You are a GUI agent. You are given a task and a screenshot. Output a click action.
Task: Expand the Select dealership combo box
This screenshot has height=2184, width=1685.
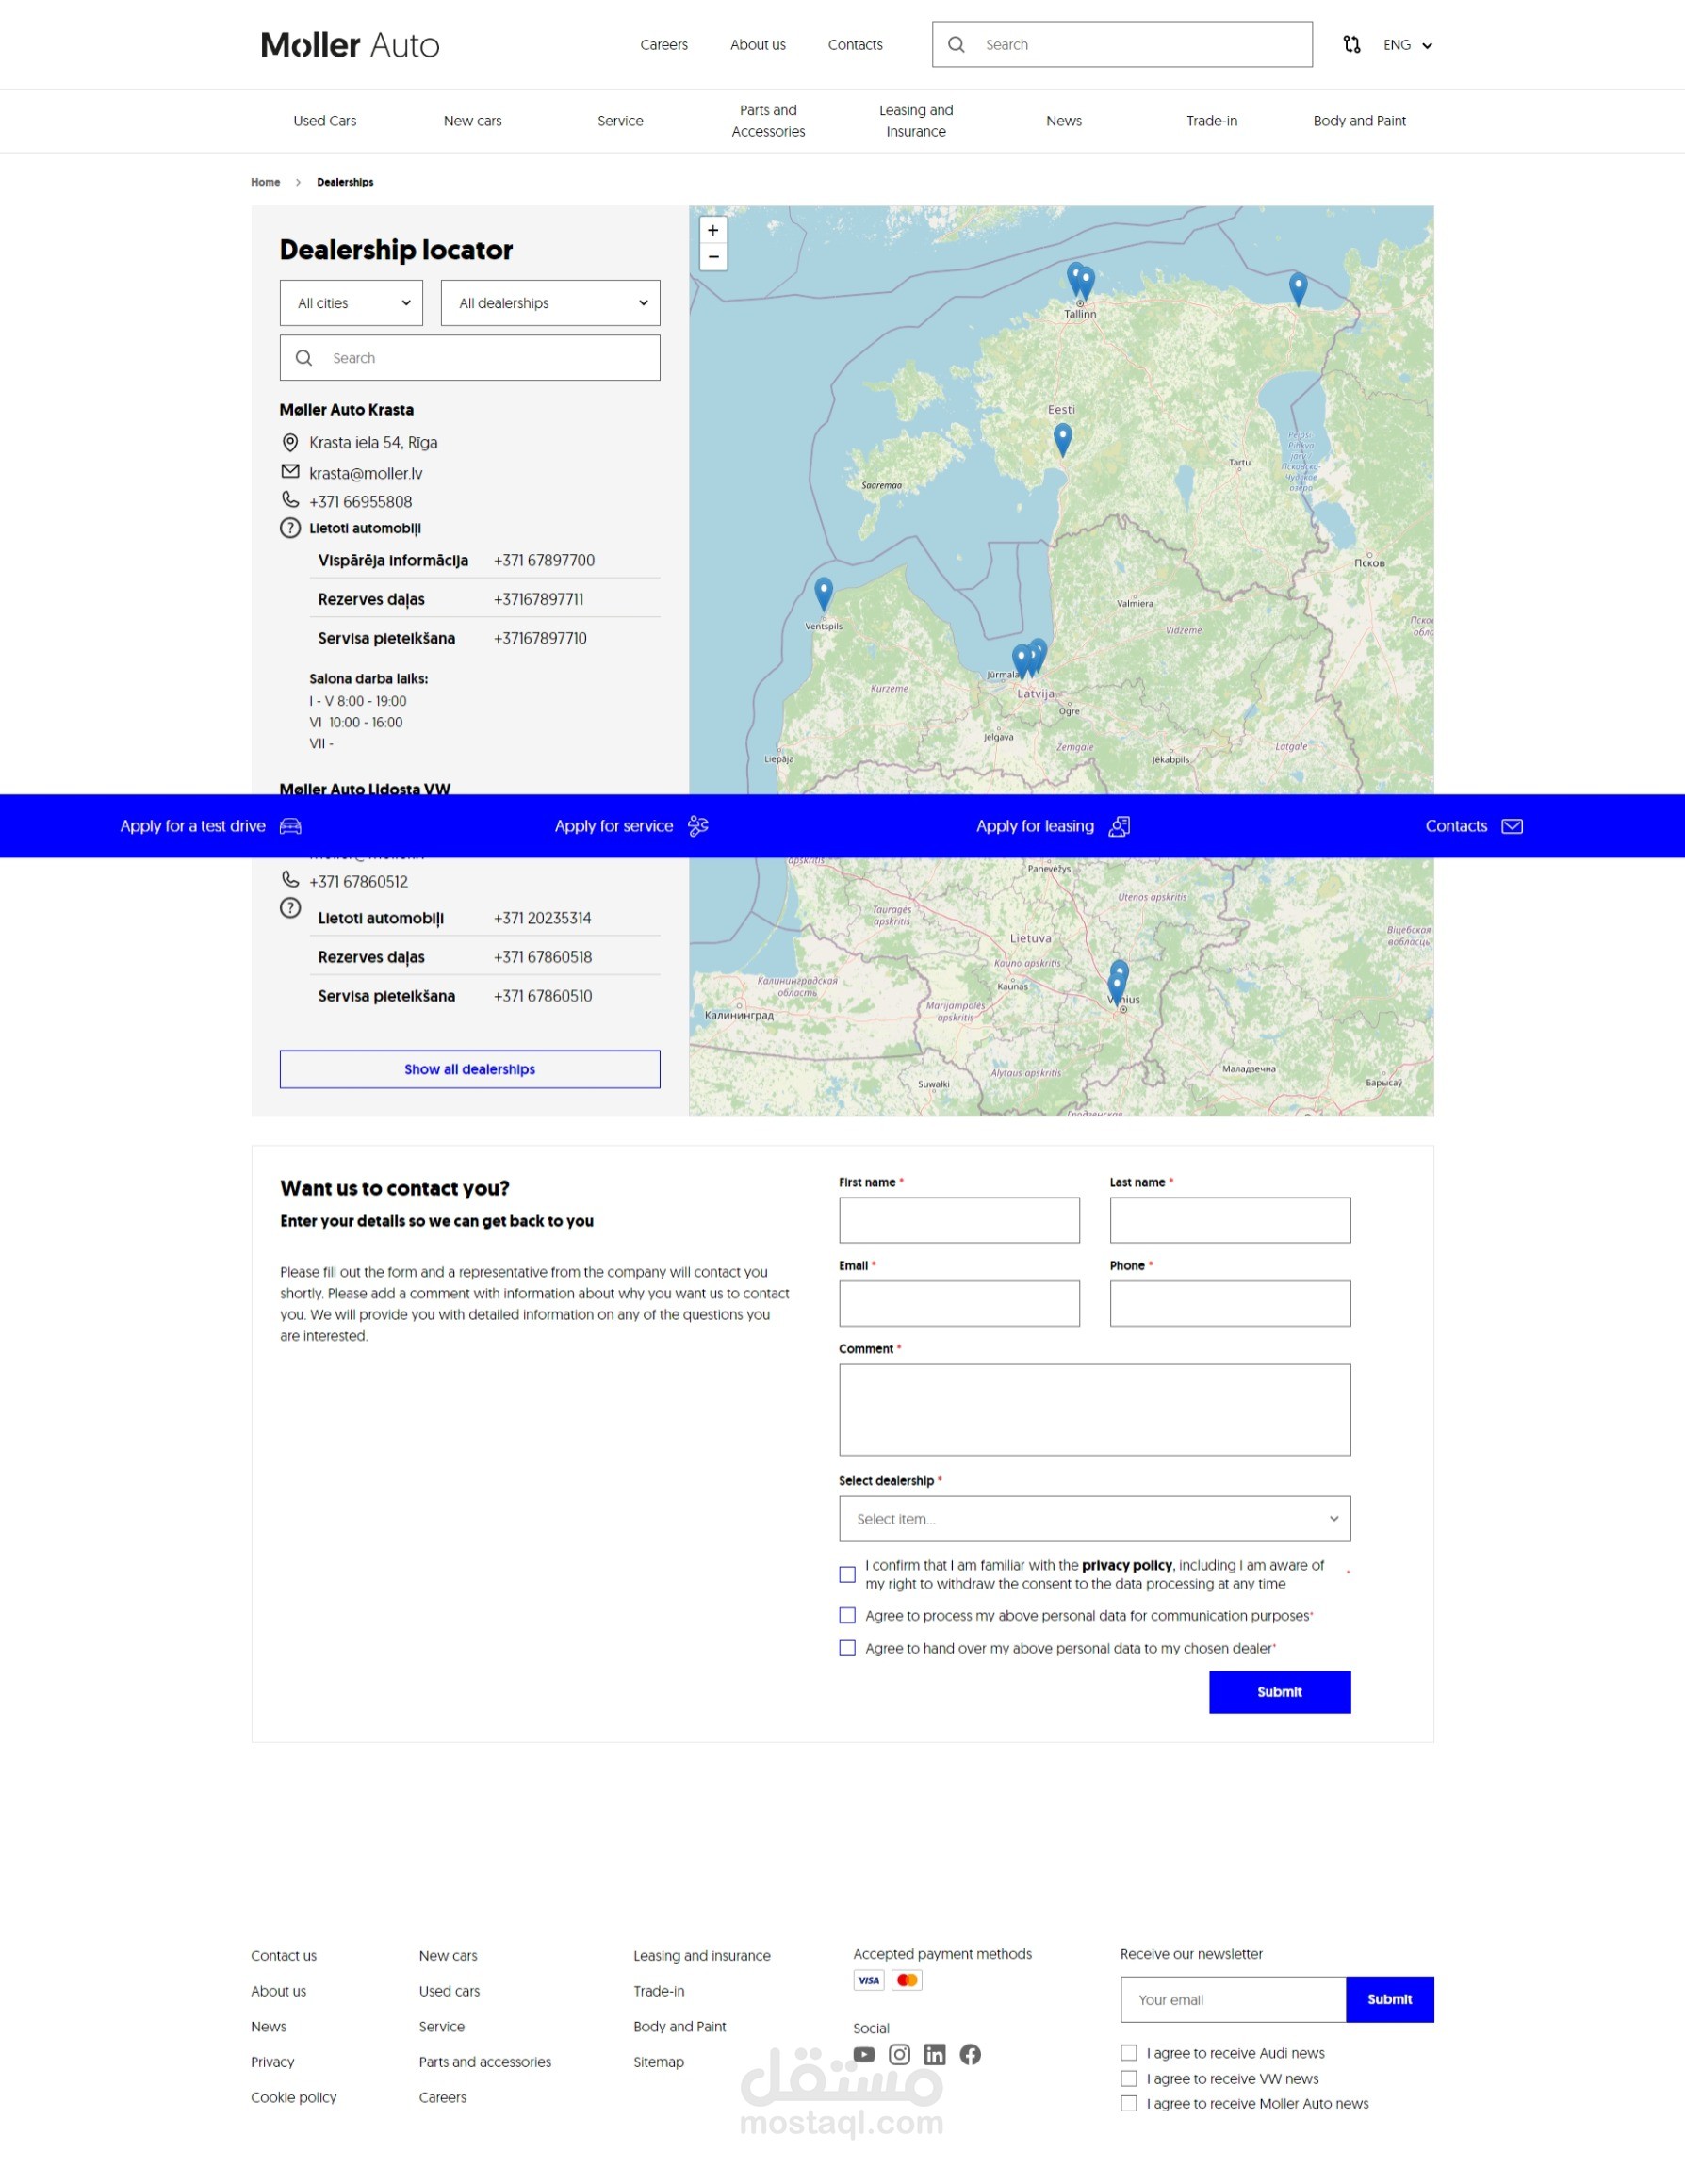click(x=1095, y=1519)
